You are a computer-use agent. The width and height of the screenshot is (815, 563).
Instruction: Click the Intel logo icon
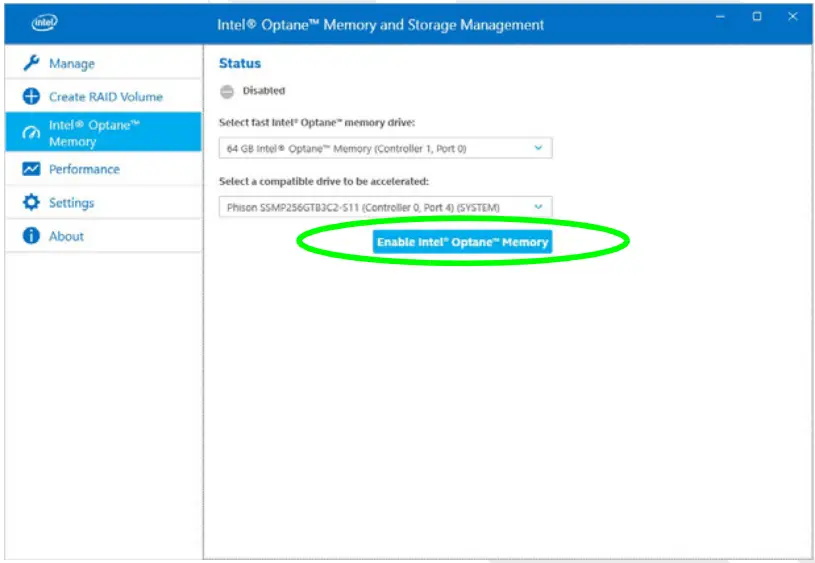[x=44, y=23]
